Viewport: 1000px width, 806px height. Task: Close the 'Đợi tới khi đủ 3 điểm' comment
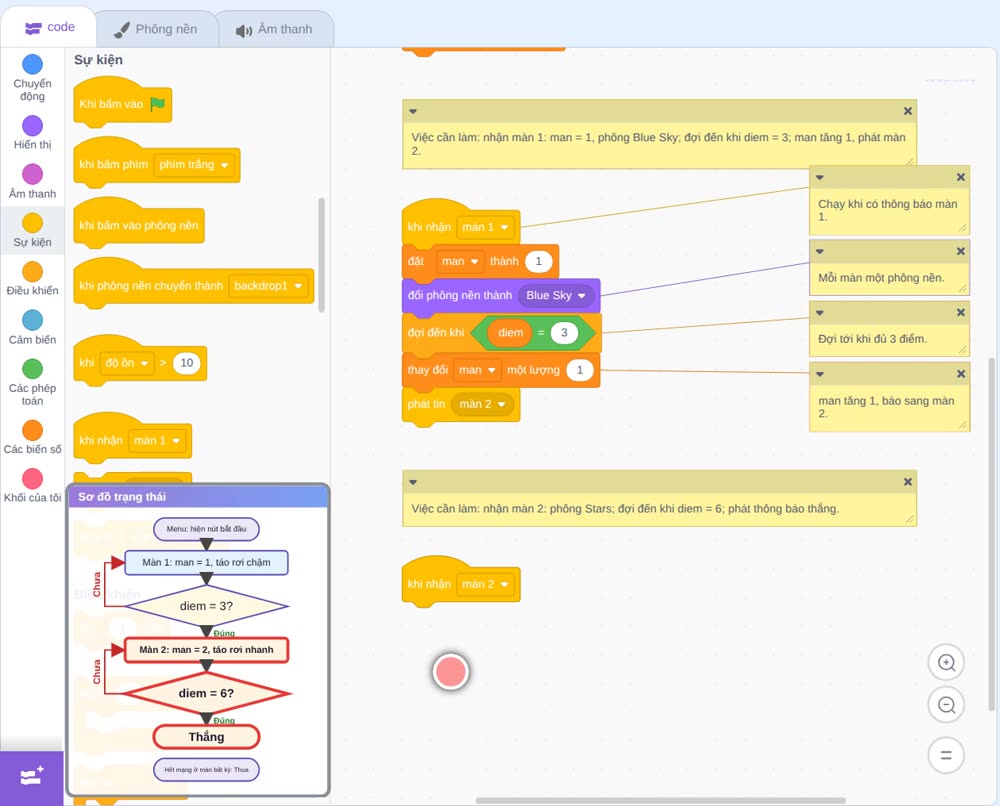(960, 312)
